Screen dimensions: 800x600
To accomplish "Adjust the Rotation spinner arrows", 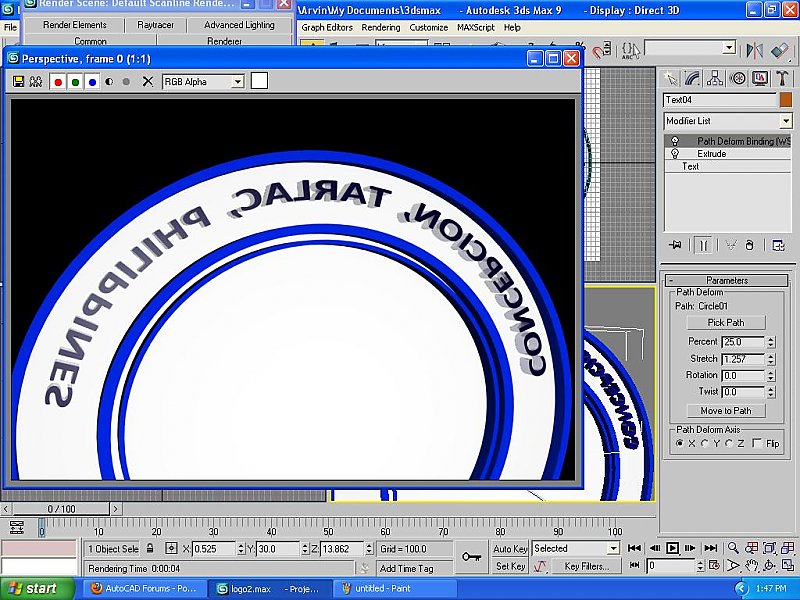I will [x=771, y=376].
